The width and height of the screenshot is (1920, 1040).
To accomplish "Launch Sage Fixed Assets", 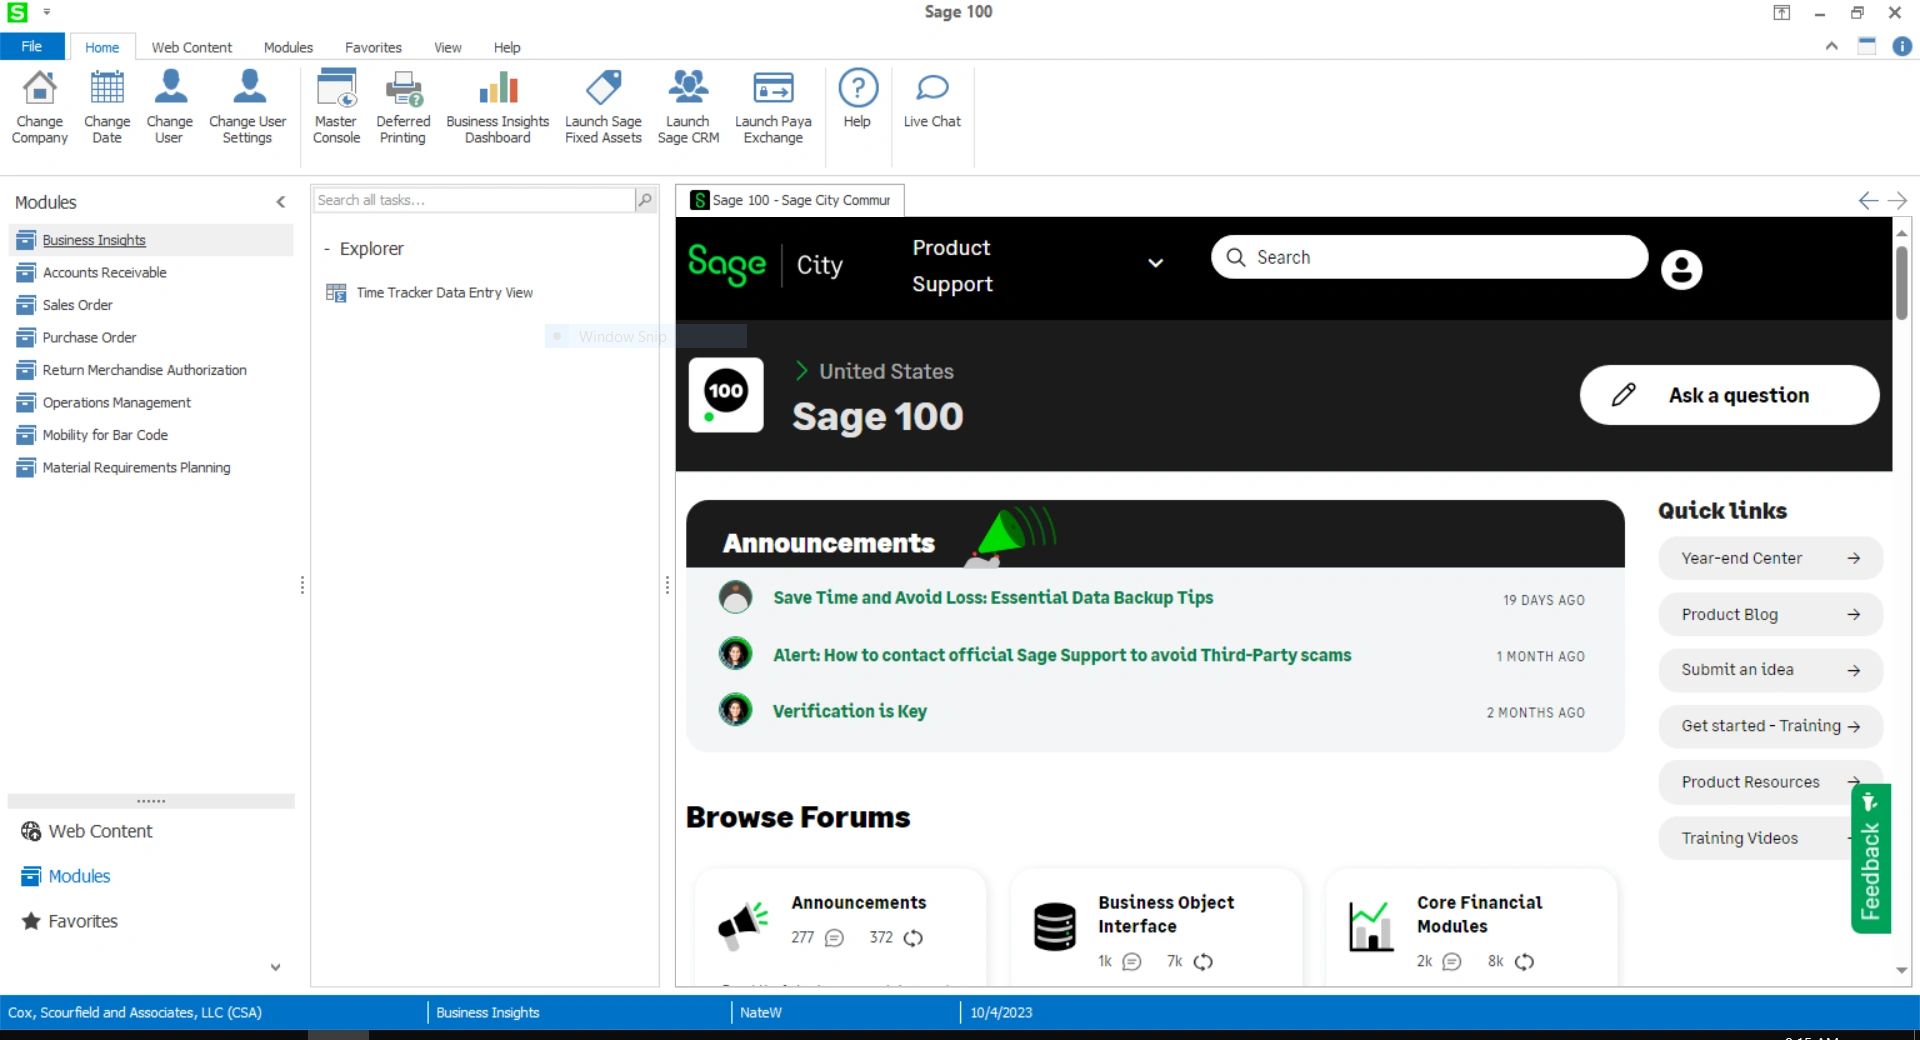I will coord(602,105).
